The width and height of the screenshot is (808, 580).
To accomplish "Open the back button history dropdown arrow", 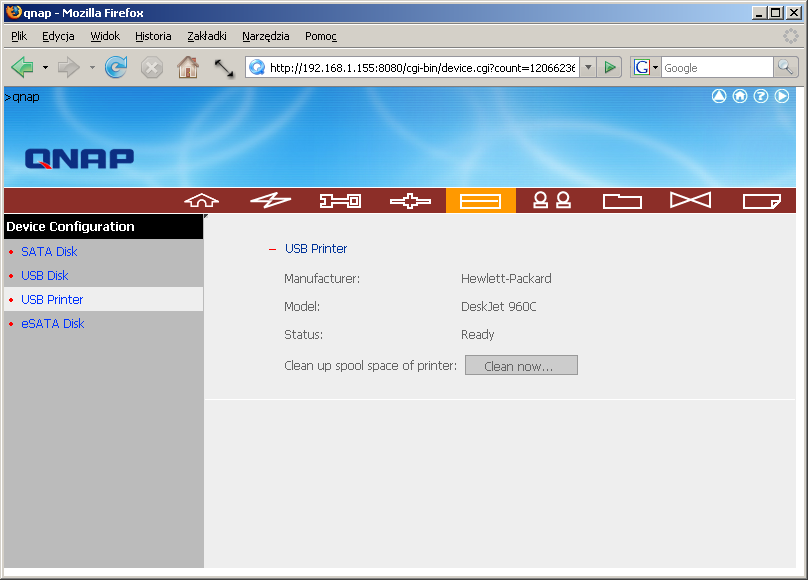I will (45, 67).
